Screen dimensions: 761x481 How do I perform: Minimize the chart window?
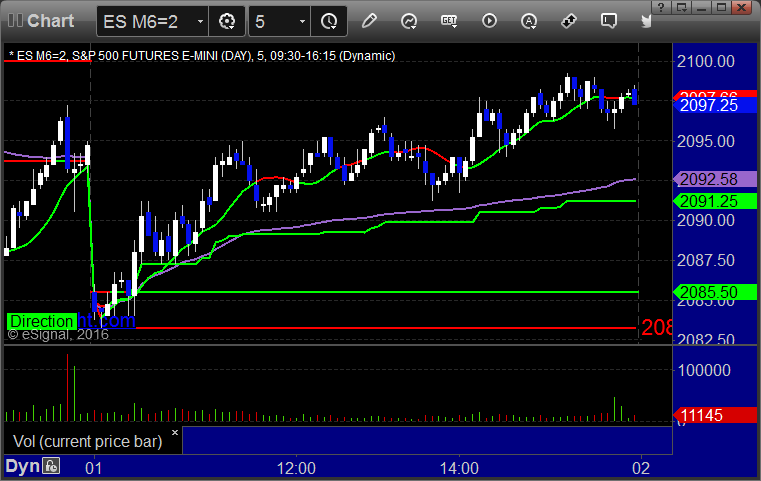[x=701, y=7]
